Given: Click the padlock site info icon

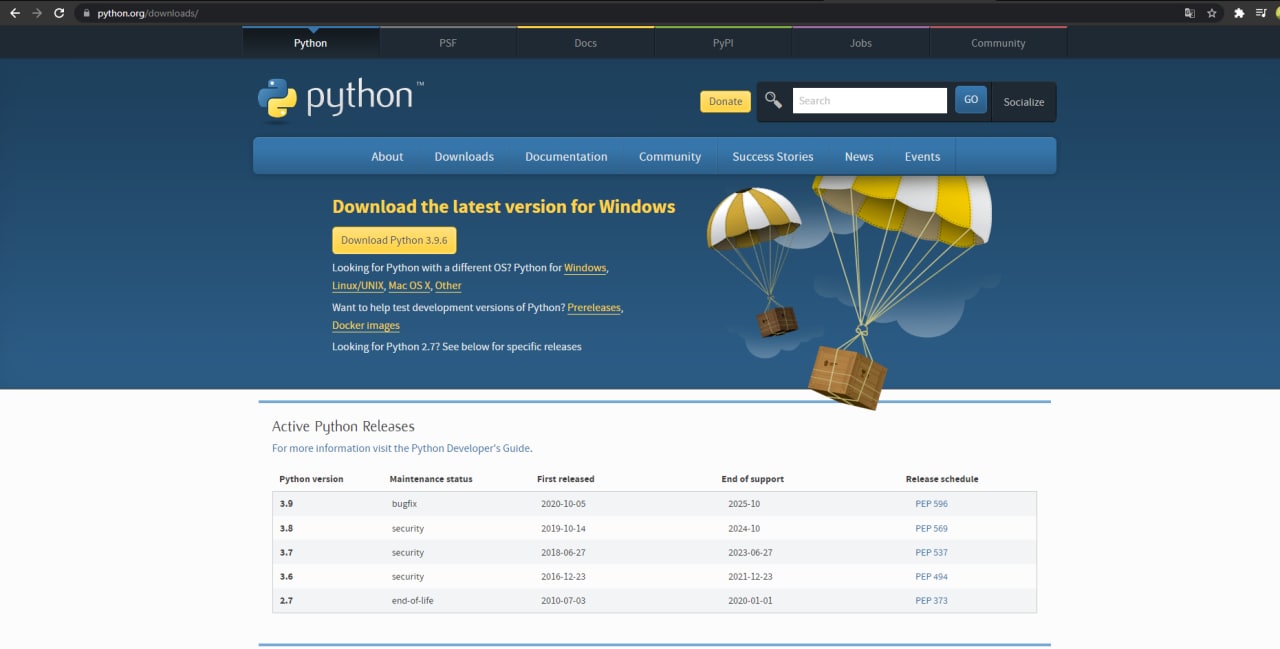Looking at the screenshot, I should (86, 13).
